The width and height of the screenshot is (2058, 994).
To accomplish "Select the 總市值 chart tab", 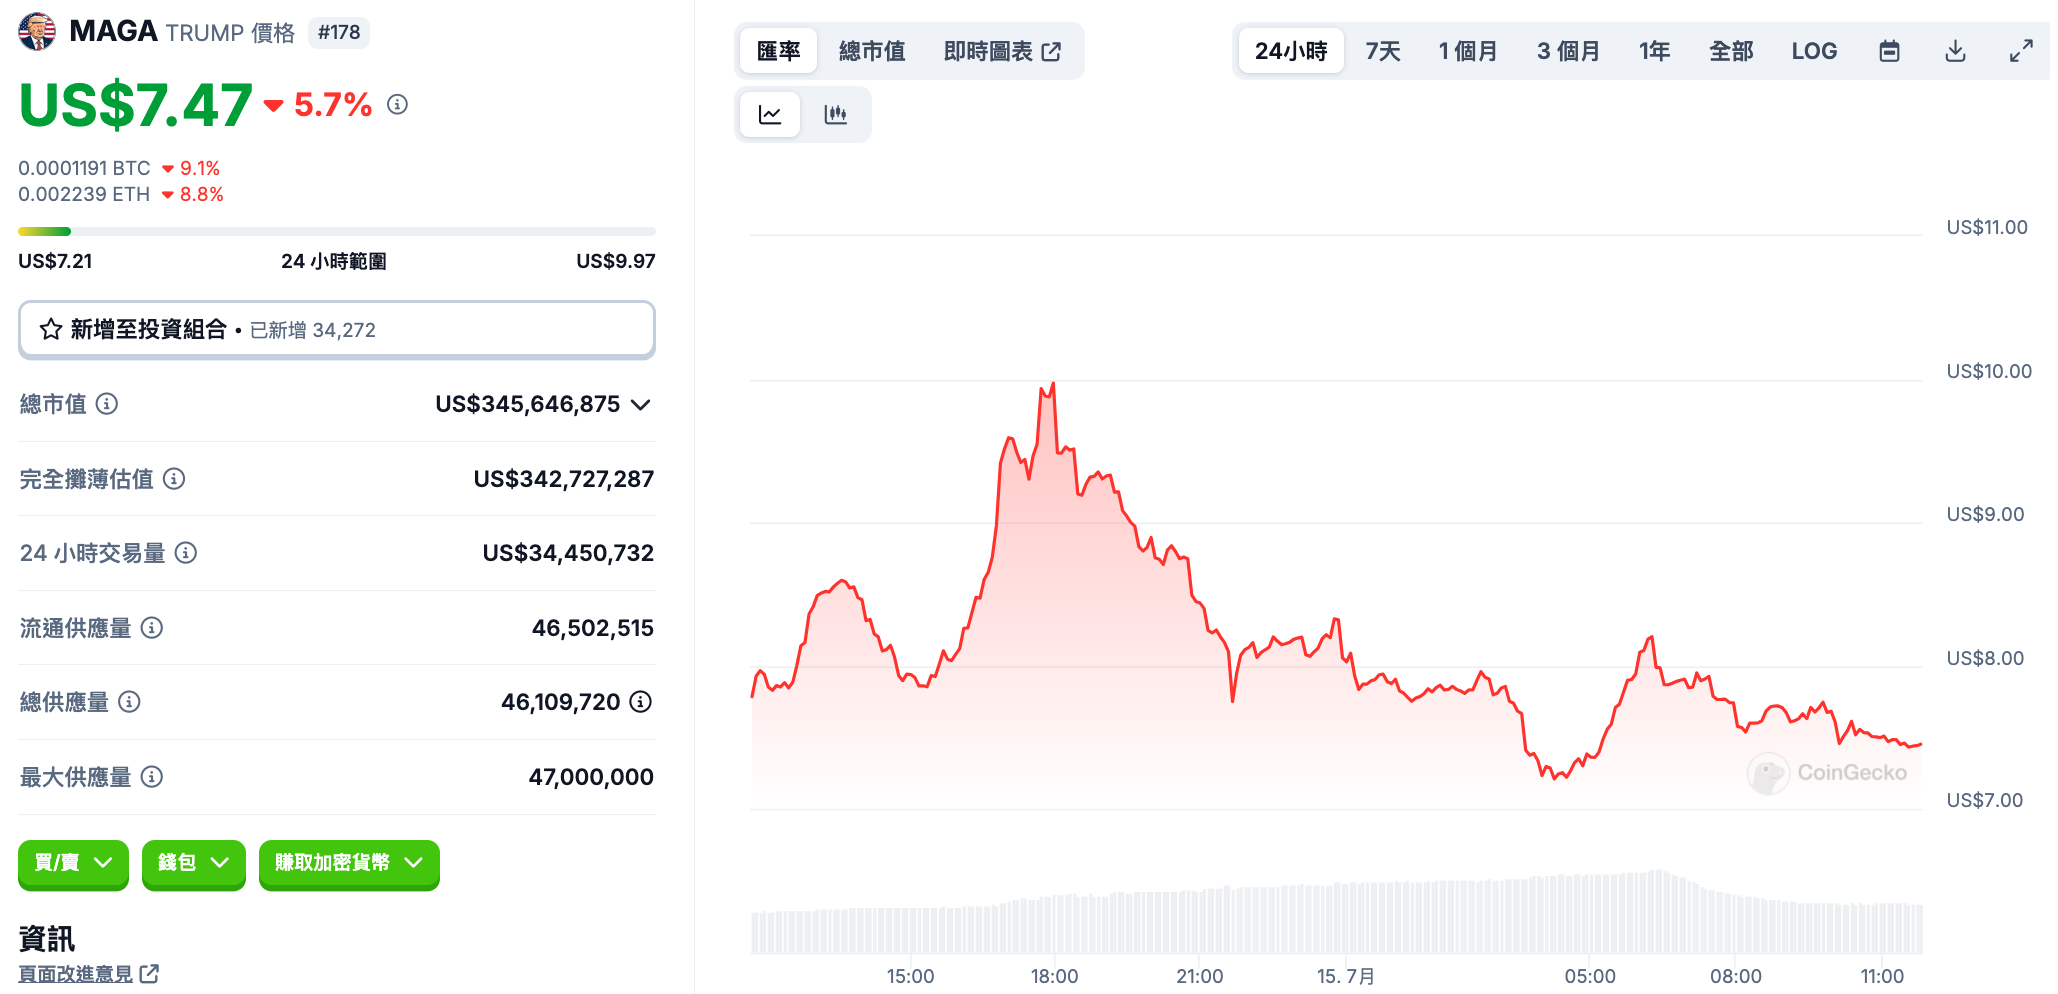I will coord(872,51).
